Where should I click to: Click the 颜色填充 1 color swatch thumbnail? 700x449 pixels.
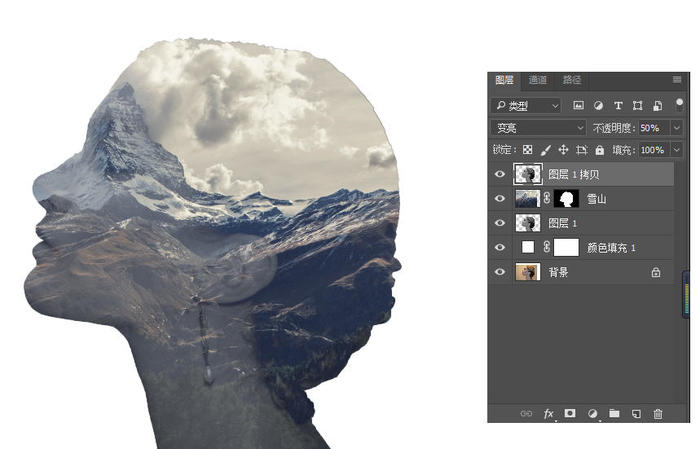(x=528, y=247)
